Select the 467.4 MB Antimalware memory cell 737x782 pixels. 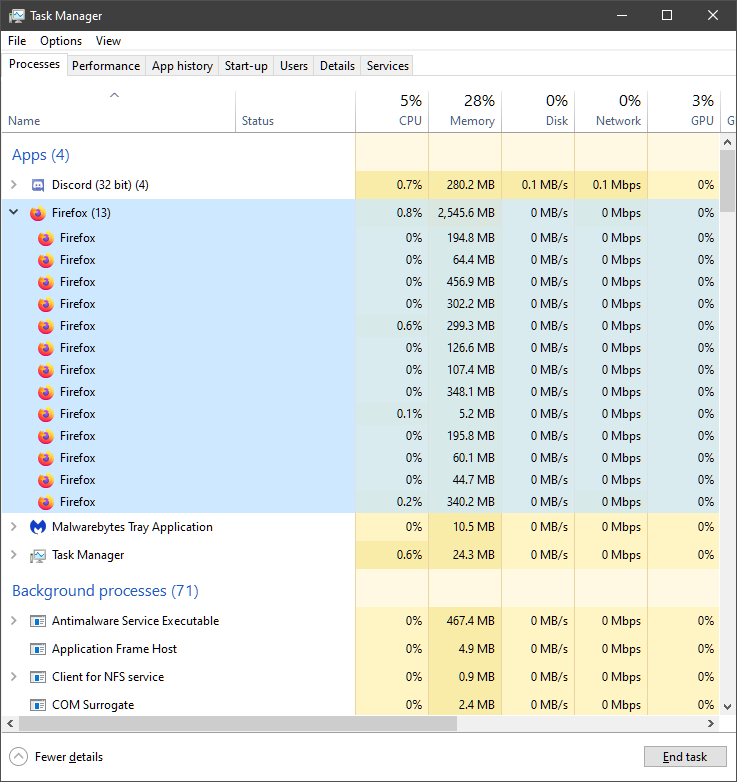click(465, 621)
